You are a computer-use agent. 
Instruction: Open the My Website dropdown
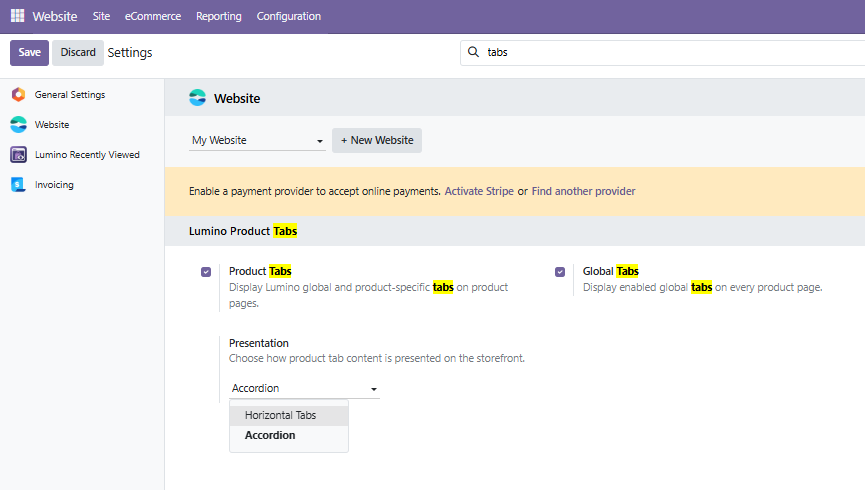(x=257, y=140)
